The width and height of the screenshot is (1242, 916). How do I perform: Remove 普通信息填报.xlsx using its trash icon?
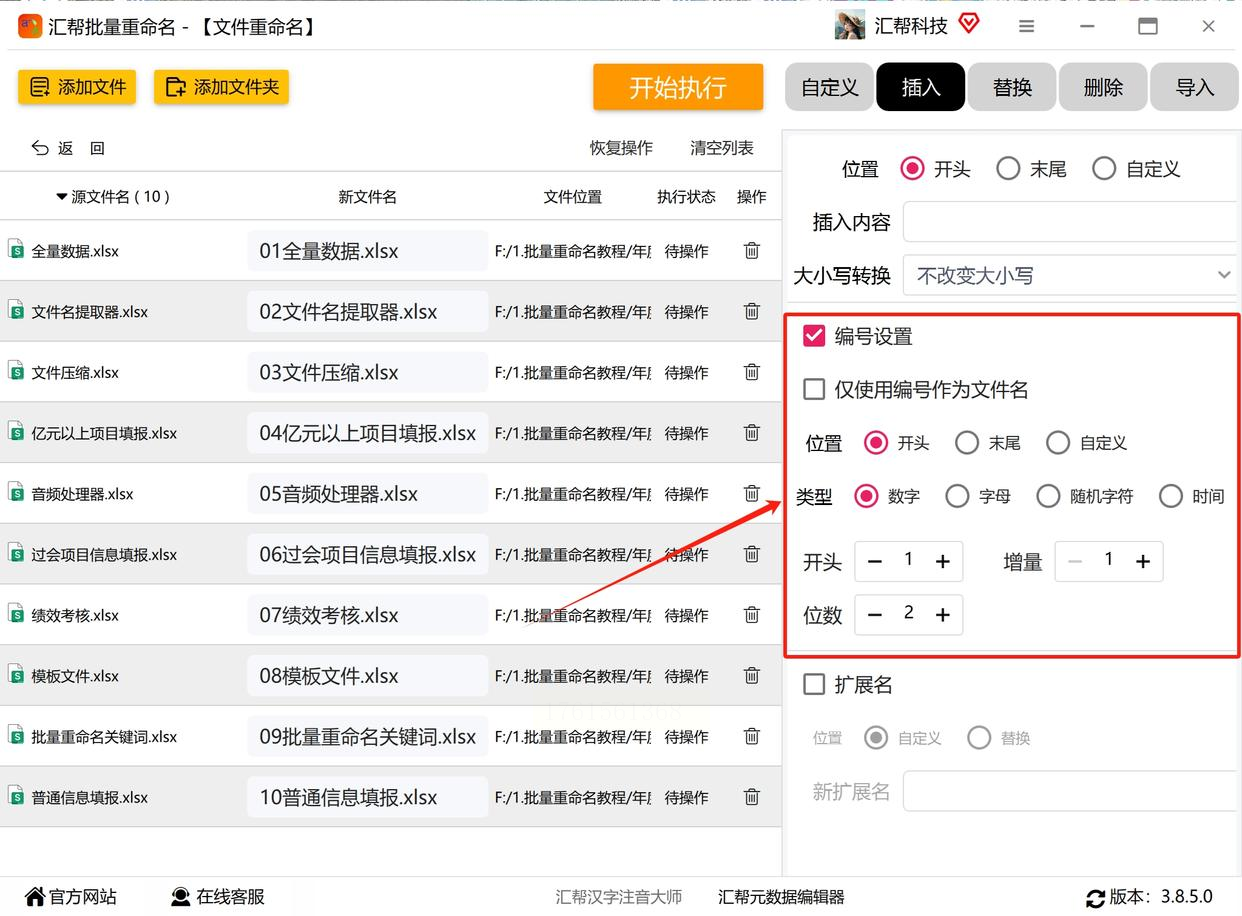(x=752, y=797)
